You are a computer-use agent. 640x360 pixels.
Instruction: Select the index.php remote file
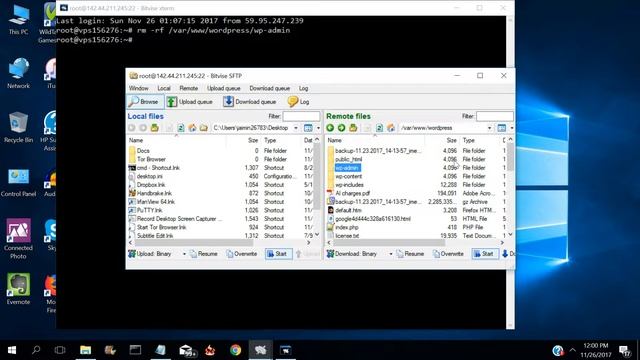pos(347,227)
